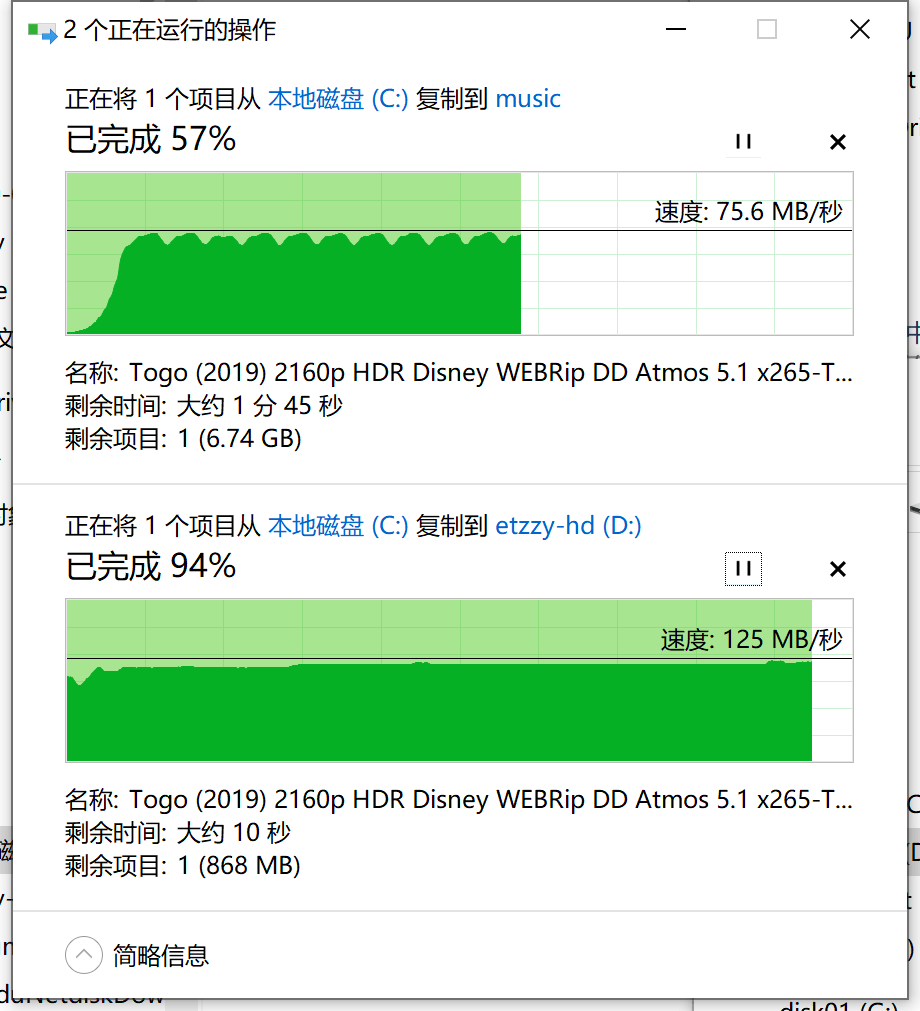Click the 剩余项目 1 (868 MB) text
The width and height of the screenshot is (920, 1011).
[183, 865]
